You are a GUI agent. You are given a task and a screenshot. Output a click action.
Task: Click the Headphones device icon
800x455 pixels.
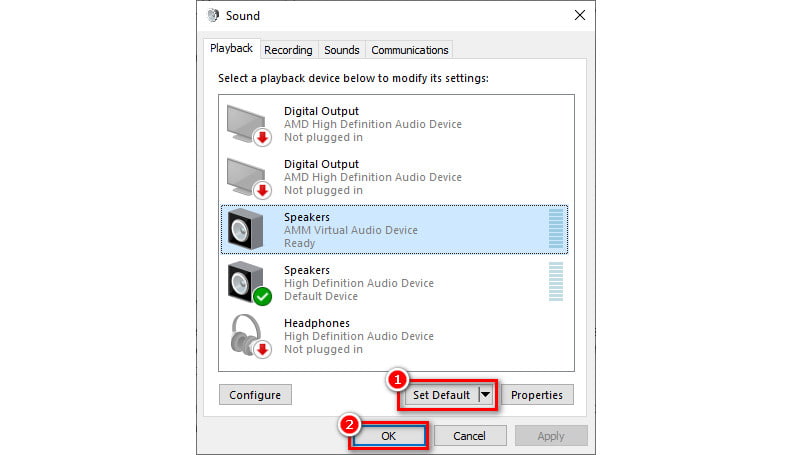(246, 336)
